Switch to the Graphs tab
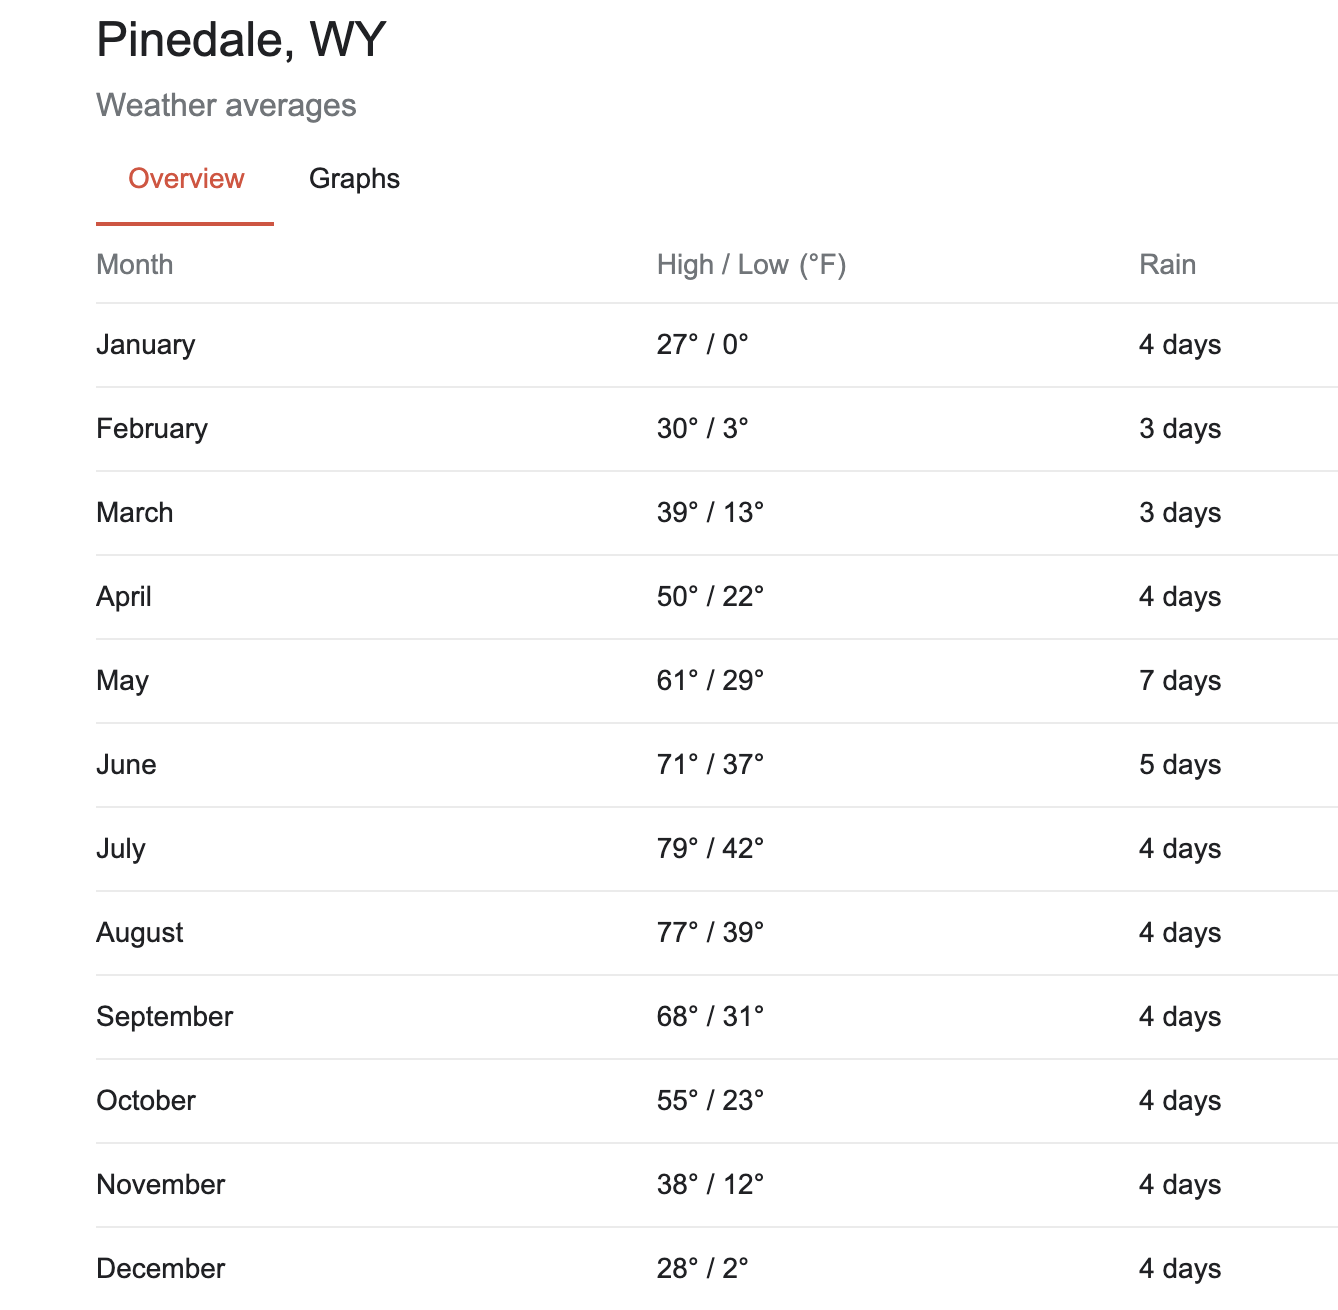The image size is (1338, 1310). [354, 179]
